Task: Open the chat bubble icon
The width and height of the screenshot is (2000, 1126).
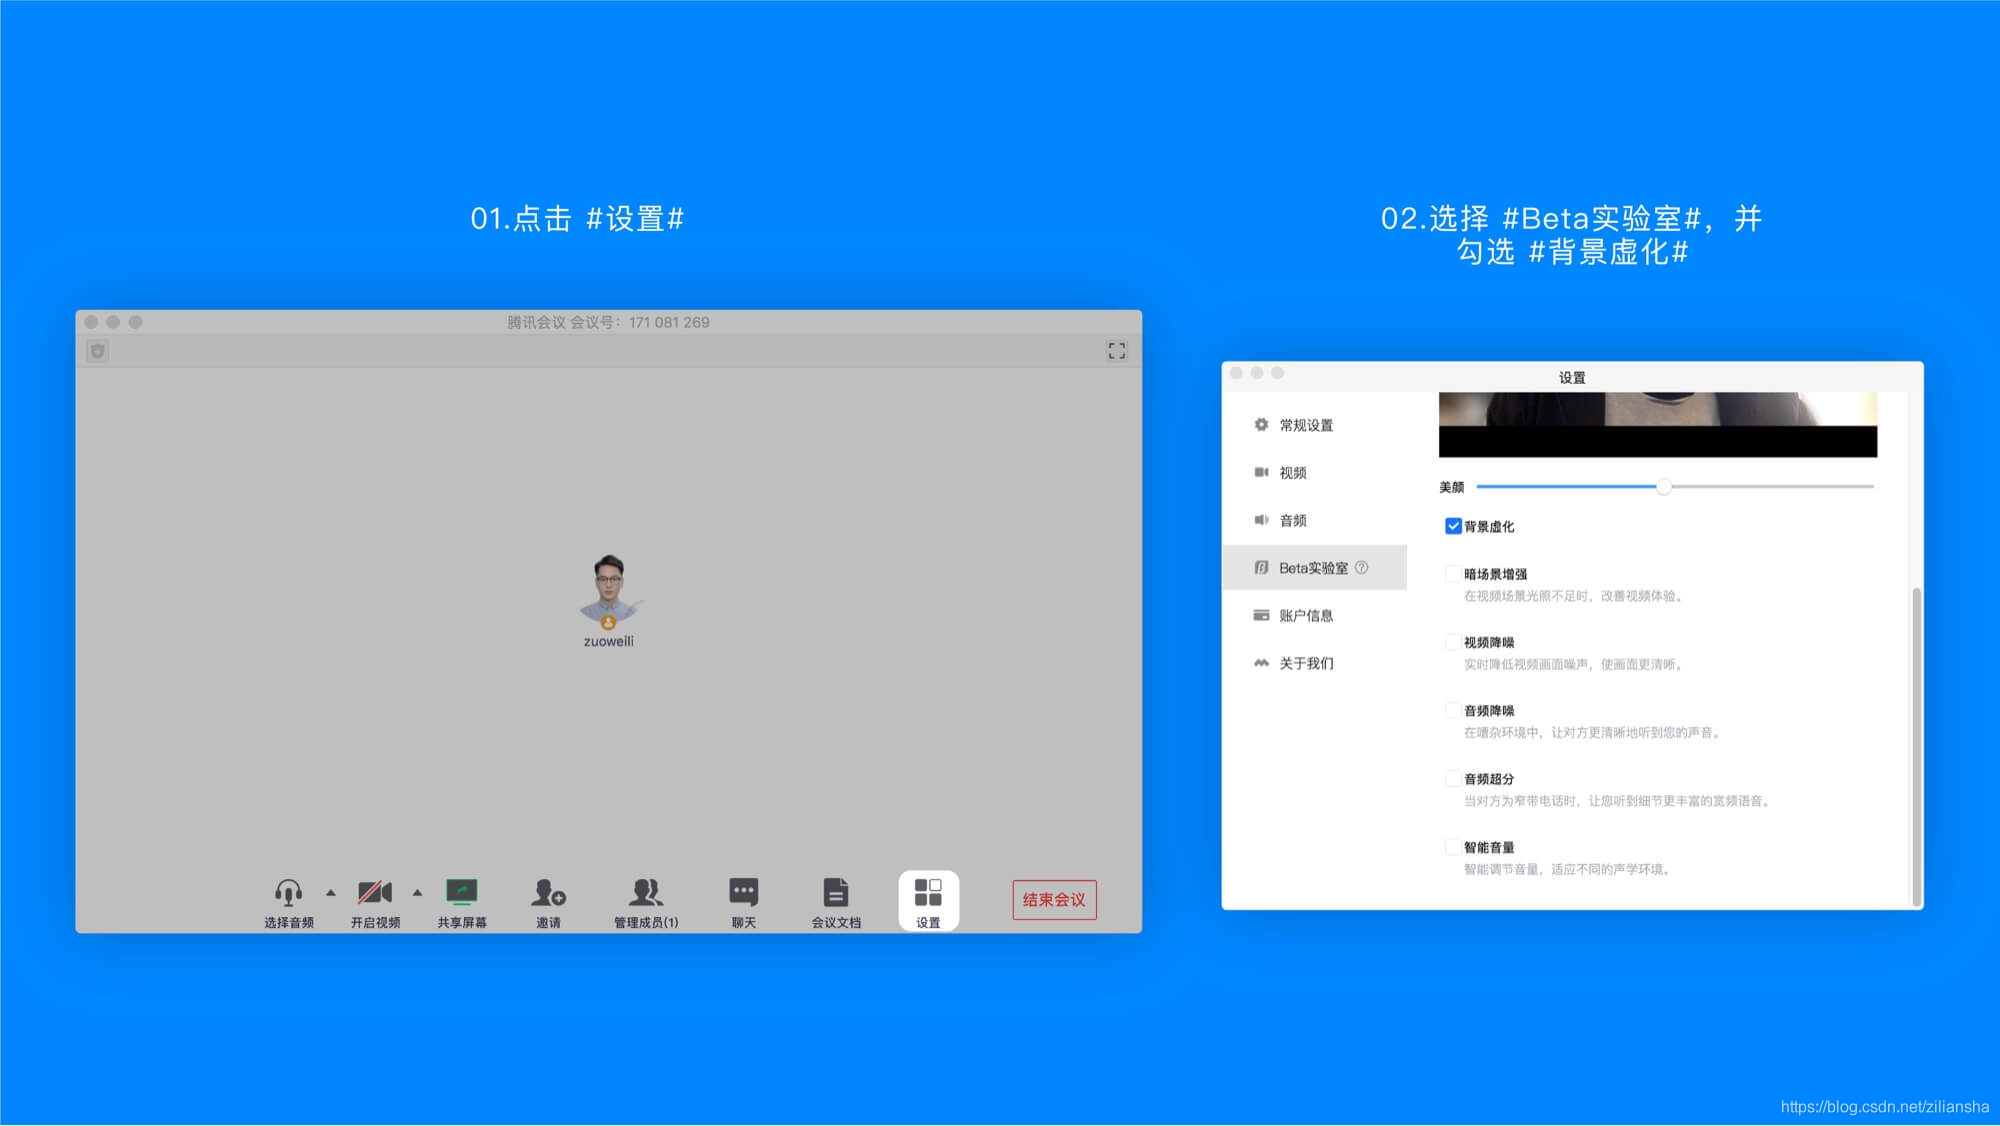Action: [x=743, y=892]
